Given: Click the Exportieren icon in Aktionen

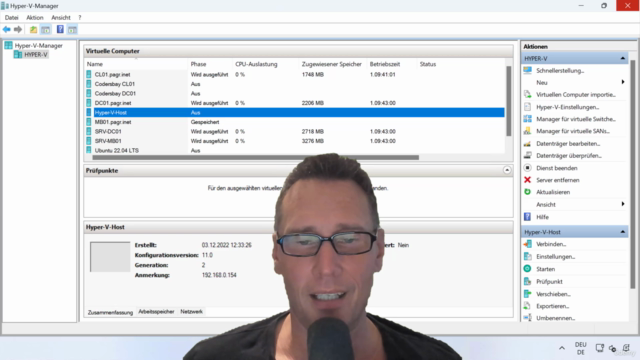Looking at the screenshot, I should coord(527,306).
